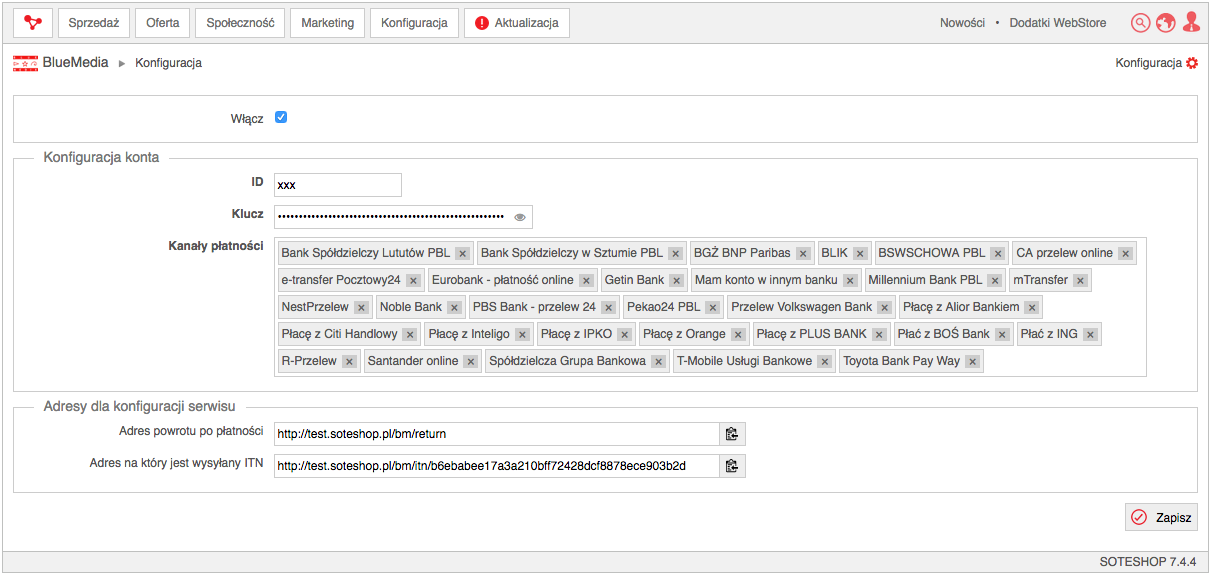
Task: Remove the mTransfer tag
Action: [1080, 281]
